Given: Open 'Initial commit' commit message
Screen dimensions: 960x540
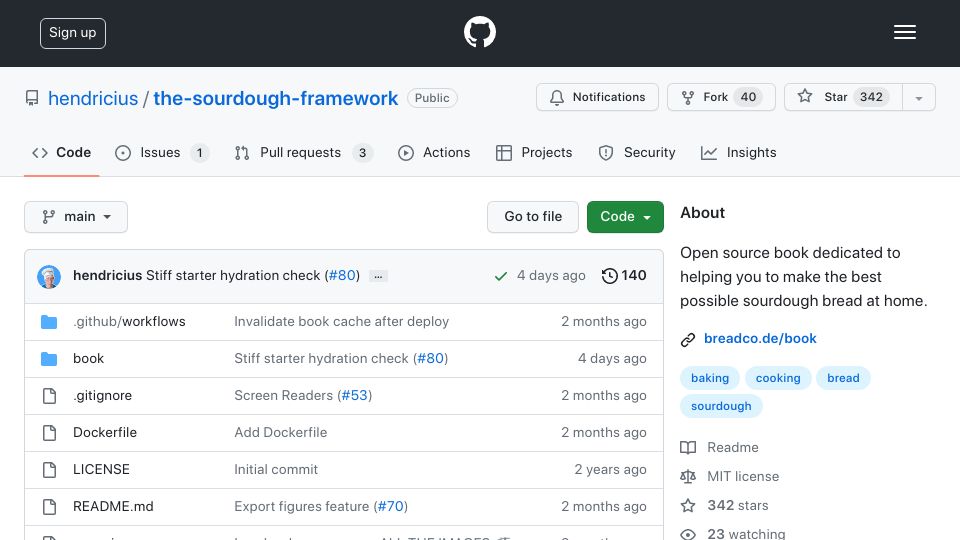Looking at the screenshot, I should (x=276, y=469).
